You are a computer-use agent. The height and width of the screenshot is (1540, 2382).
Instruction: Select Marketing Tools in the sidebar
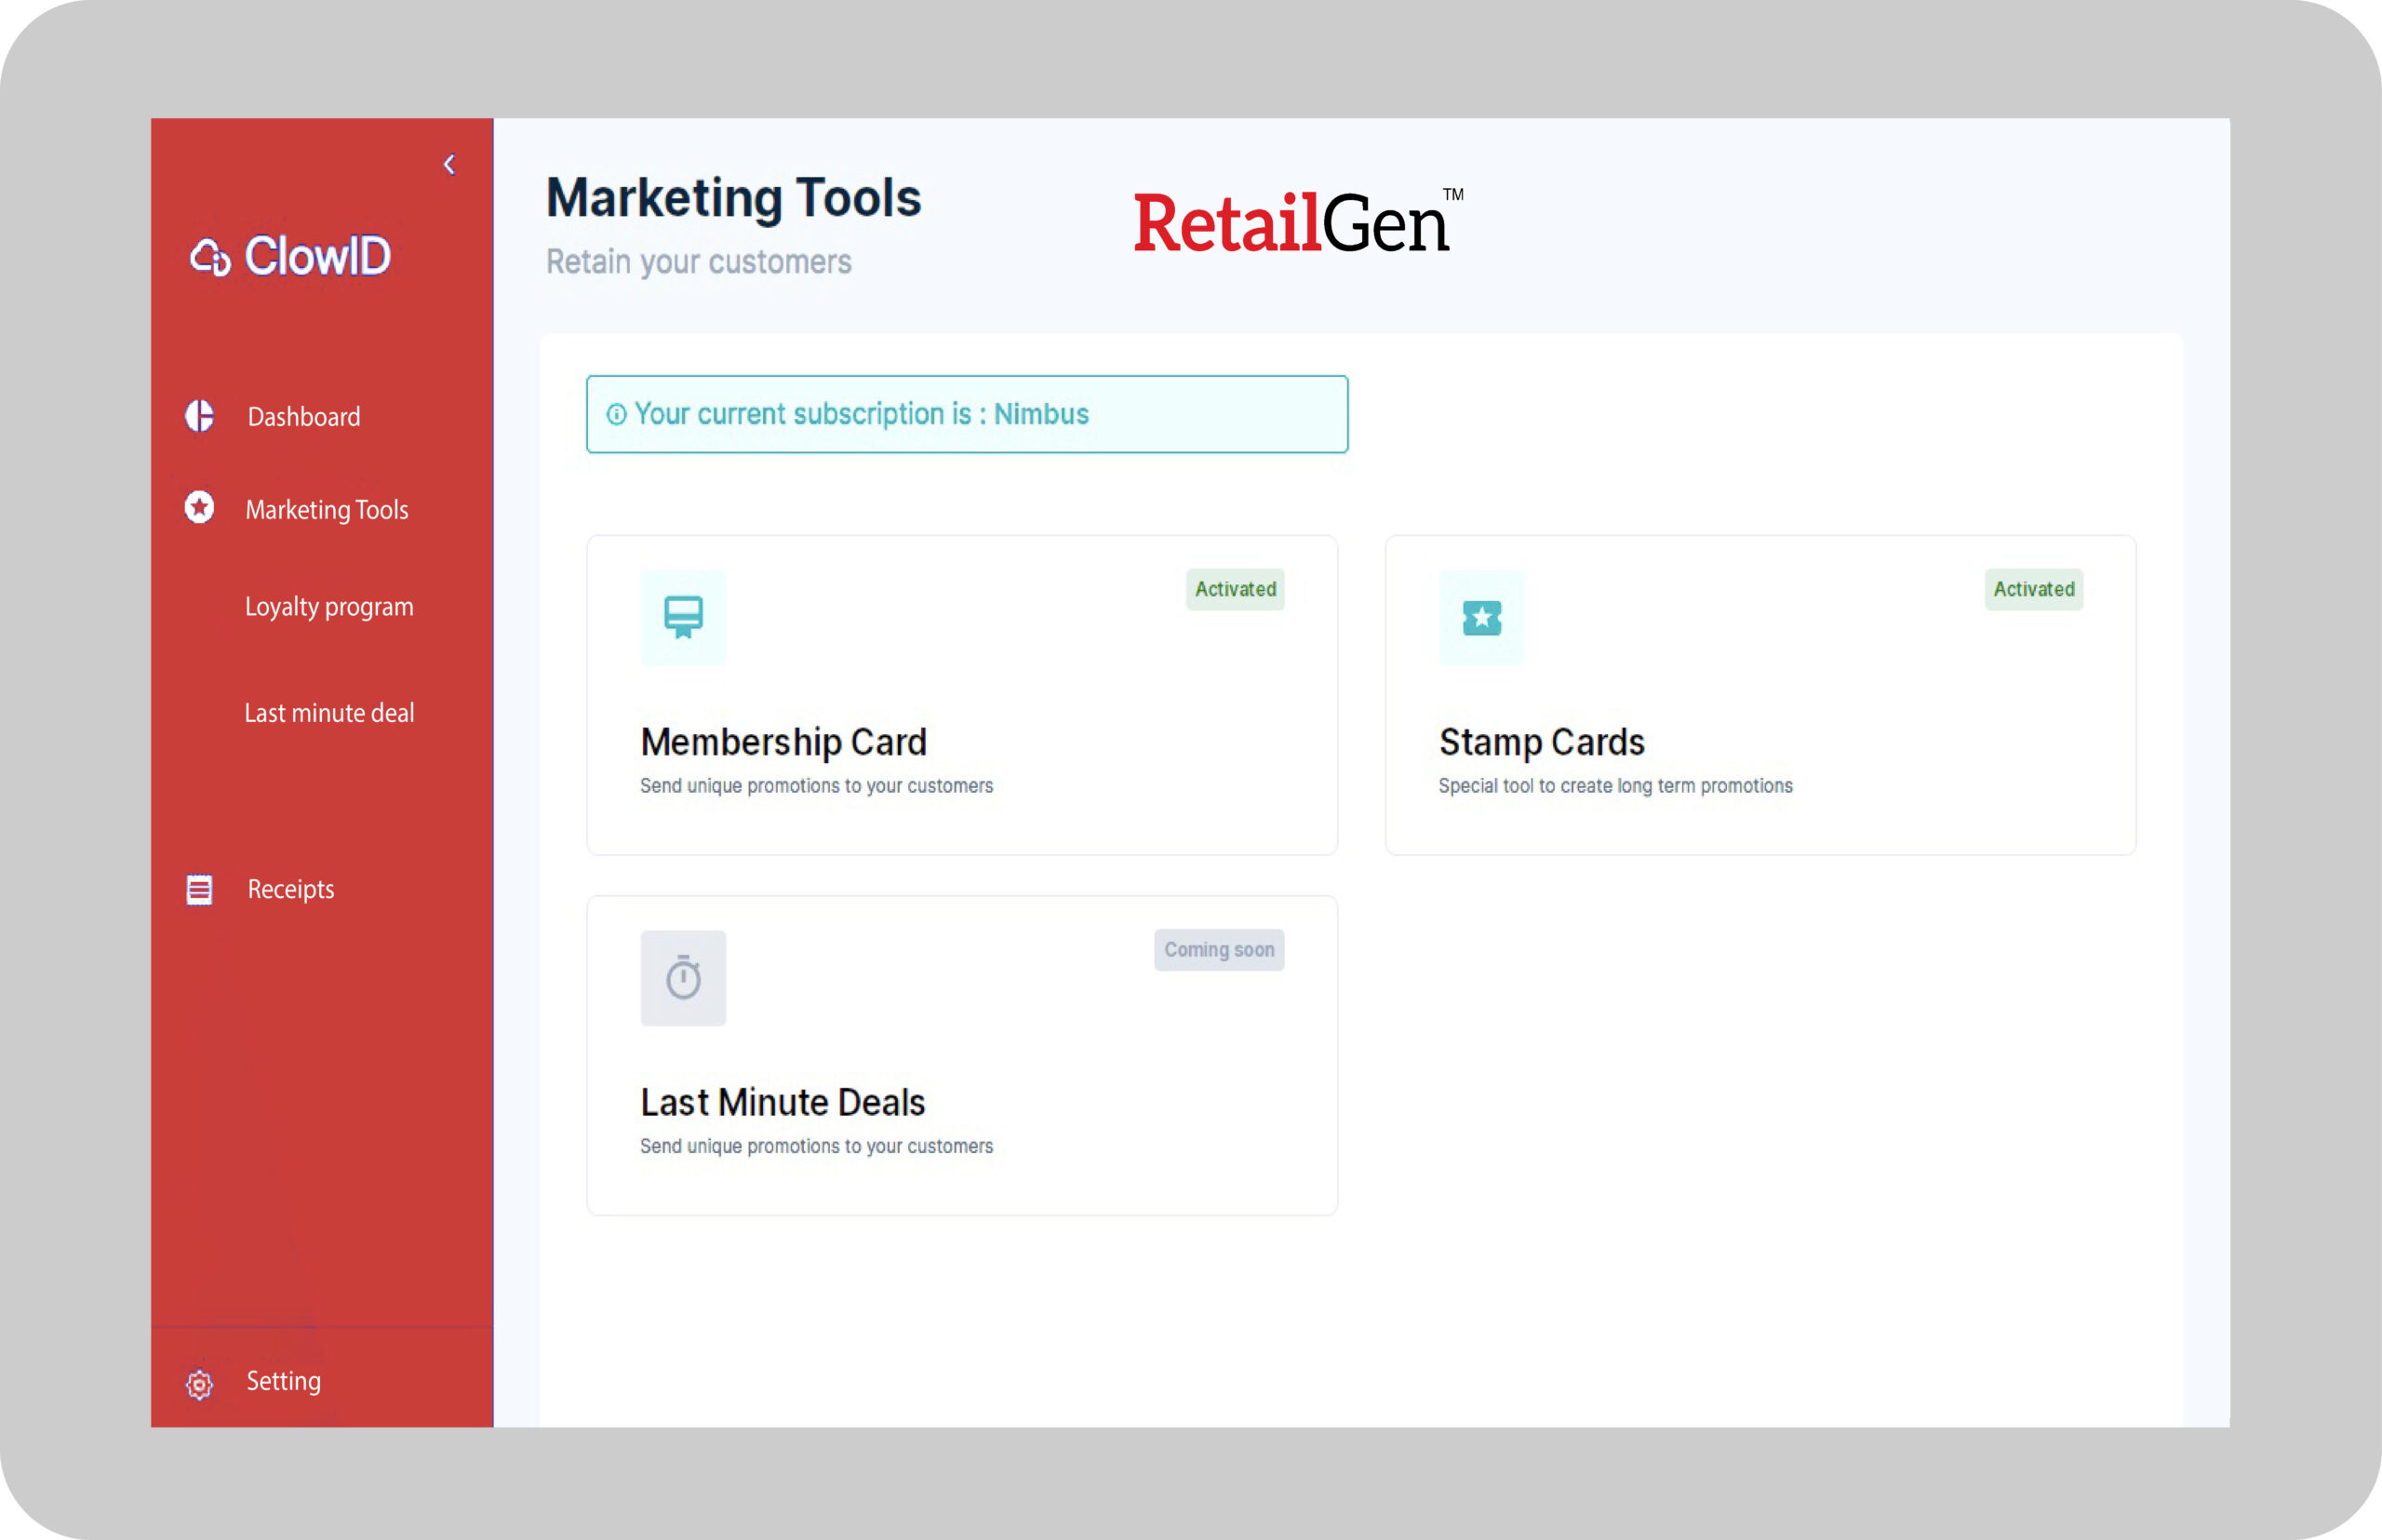[327, 510]
